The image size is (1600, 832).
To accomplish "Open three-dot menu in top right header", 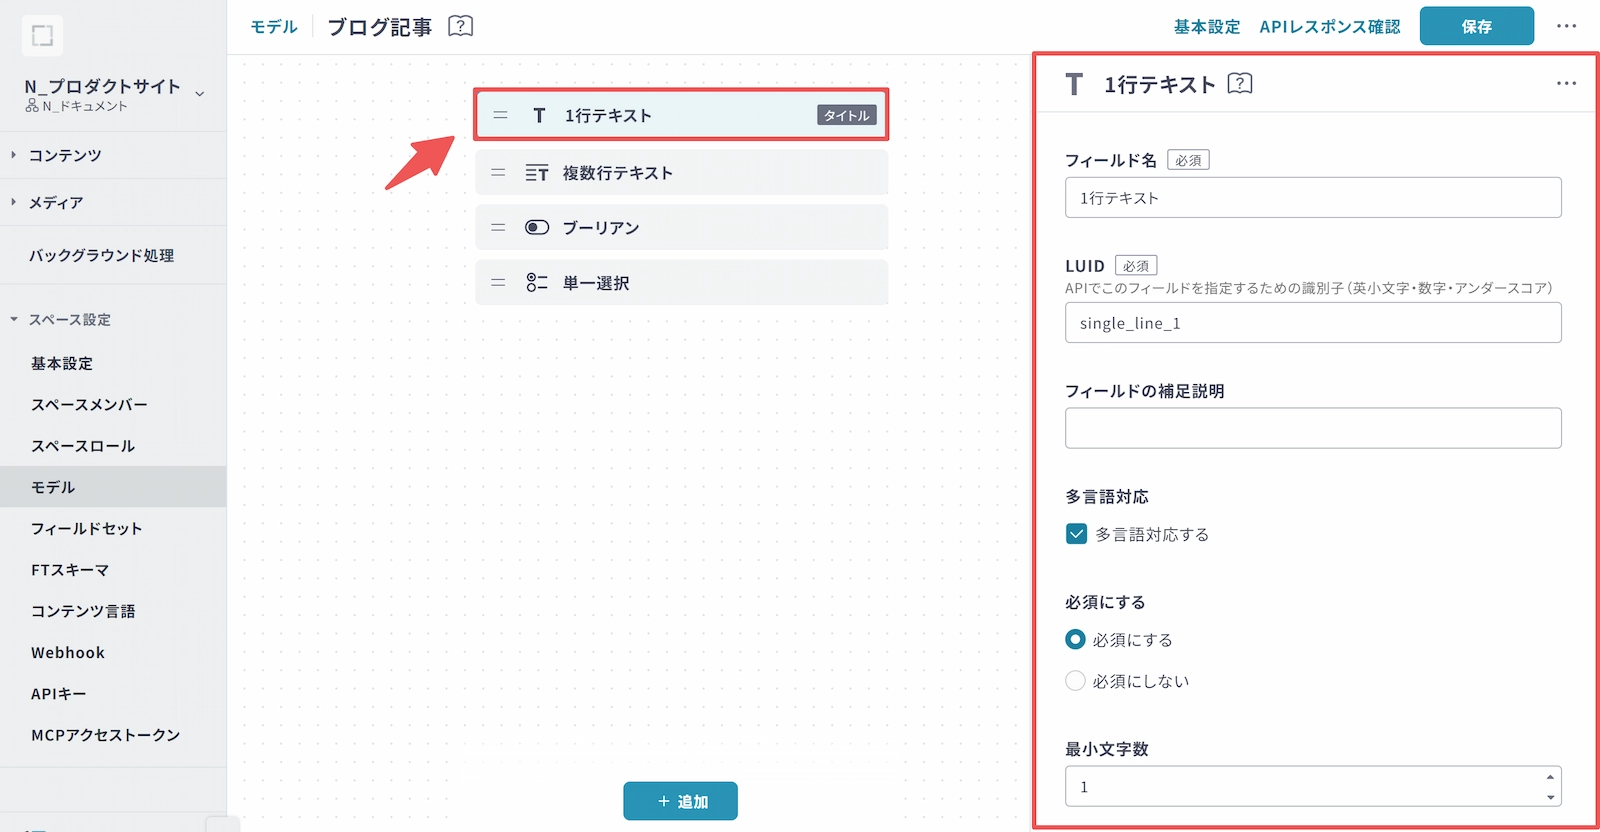I will coord(1566,26).
